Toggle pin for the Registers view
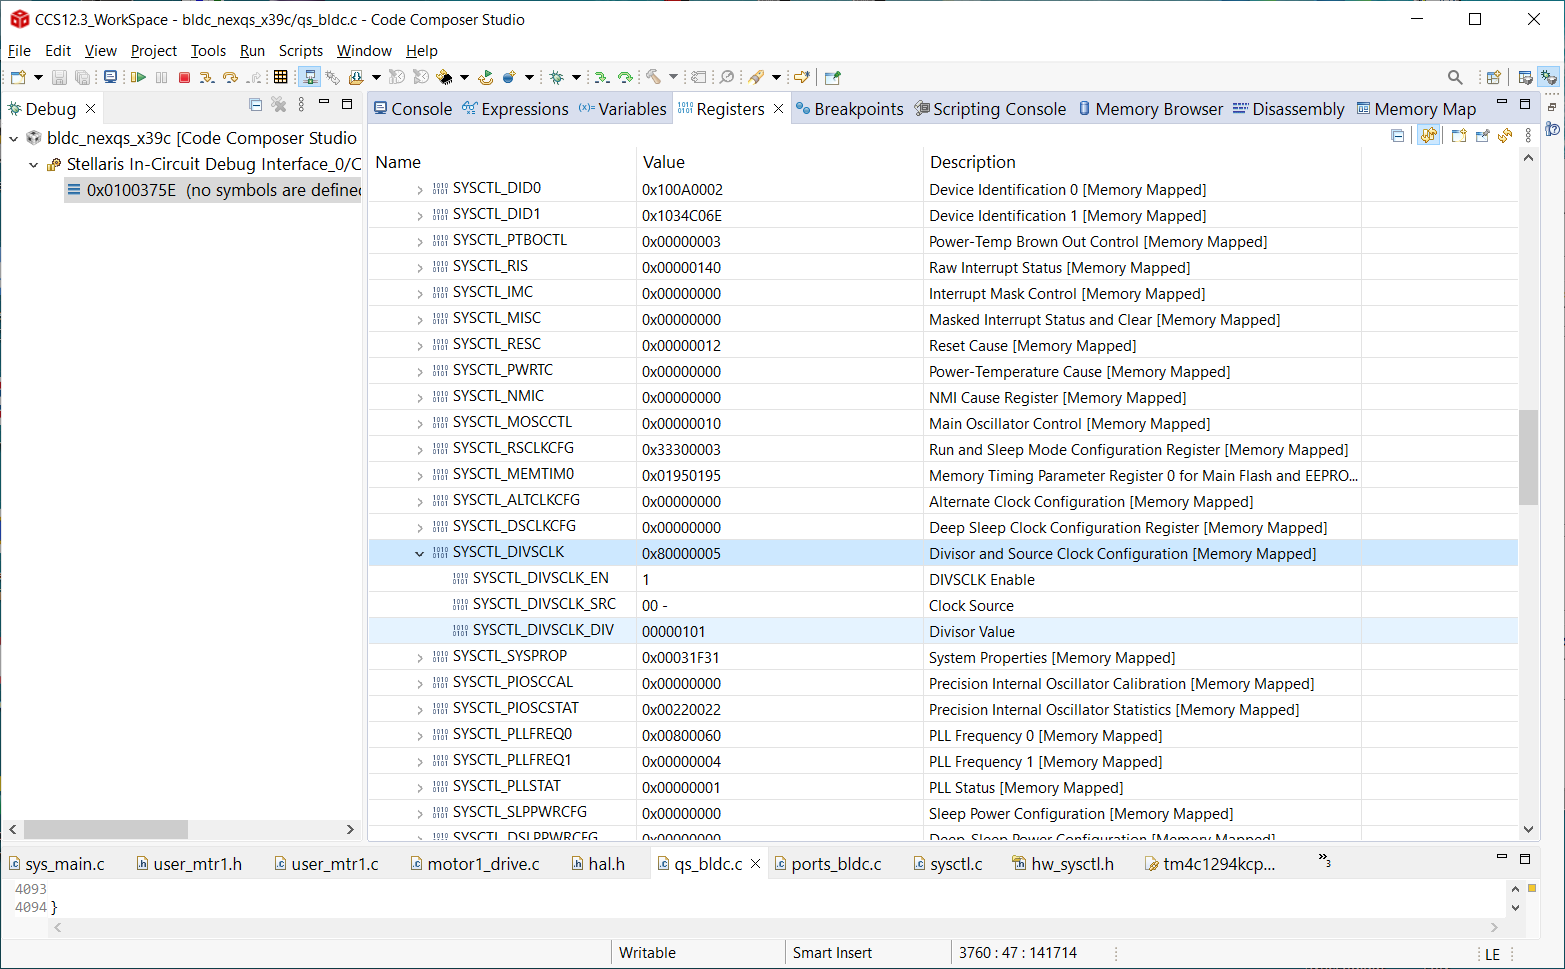Screen dimensions: 1565x969 (1482, 135)
